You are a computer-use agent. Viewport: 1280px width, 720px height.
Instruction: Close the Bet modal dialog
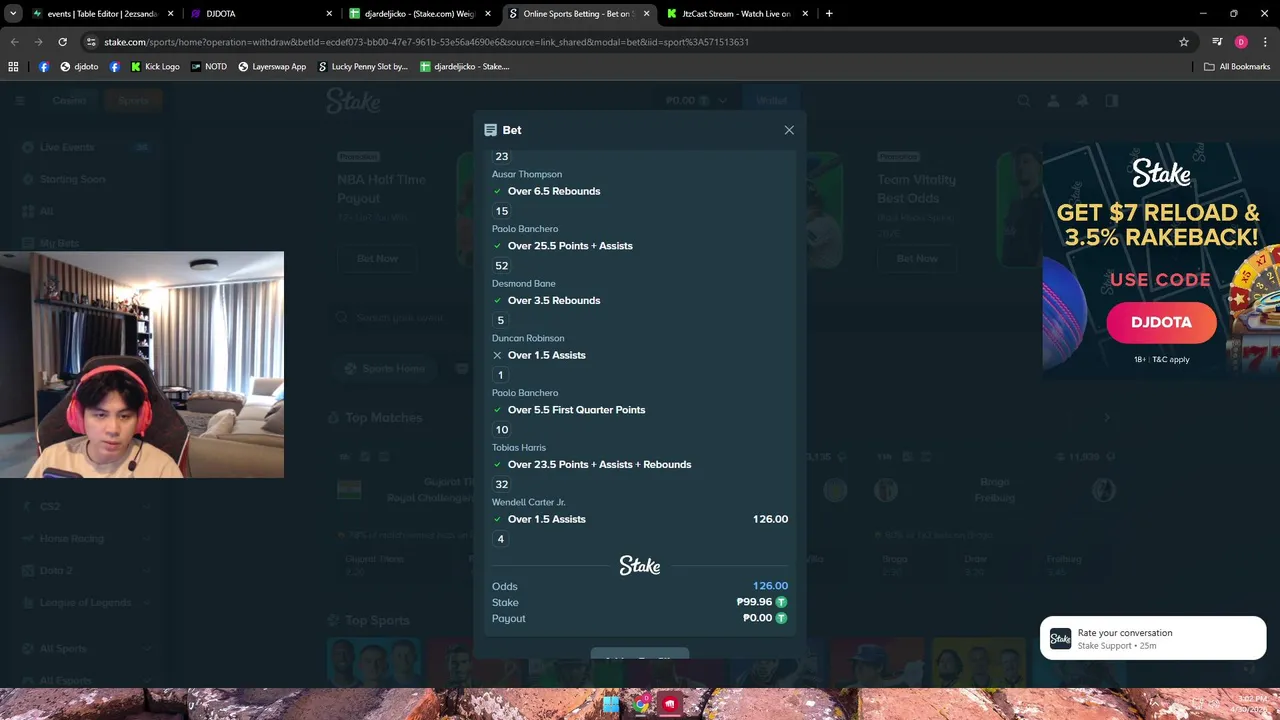(x=789, y=130)
